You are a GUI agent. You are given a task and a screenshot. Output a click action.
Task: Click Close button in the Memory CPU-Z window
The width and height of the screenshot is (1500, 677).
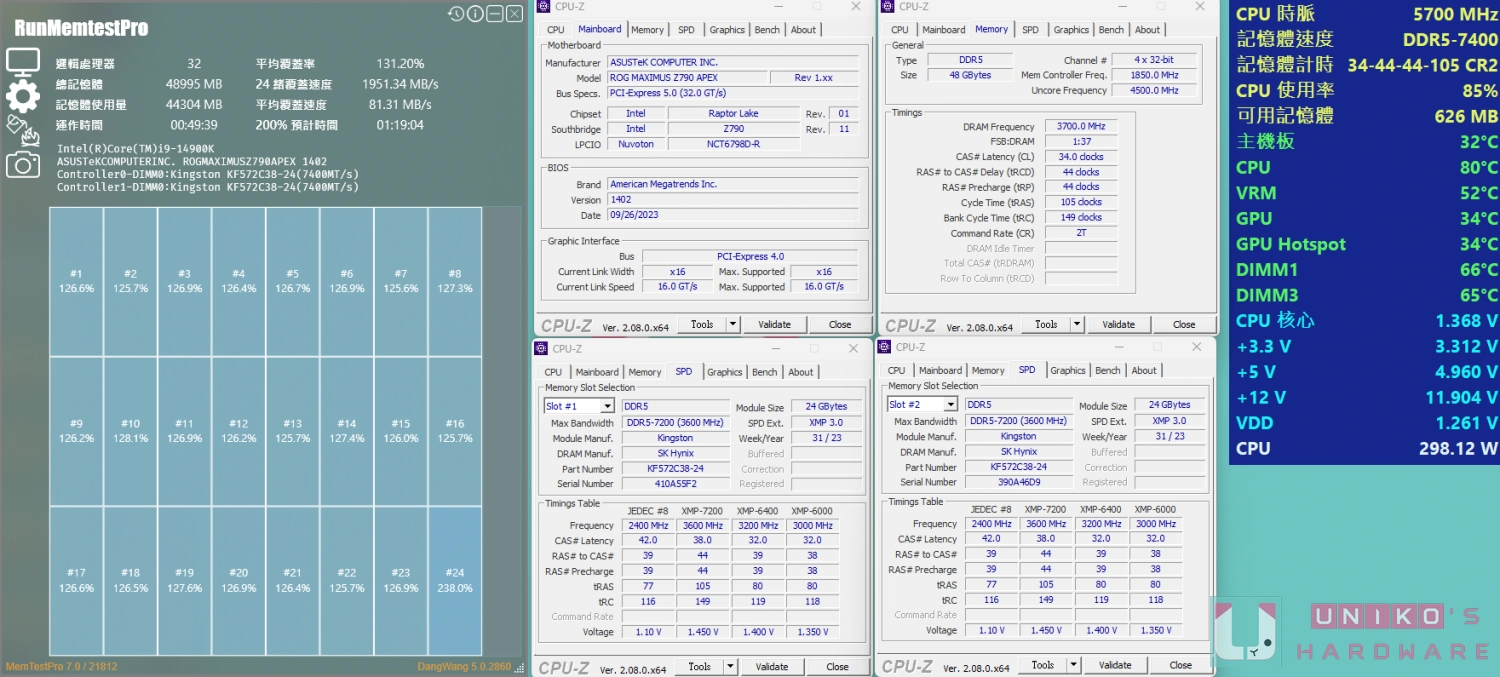point(1184,324)
